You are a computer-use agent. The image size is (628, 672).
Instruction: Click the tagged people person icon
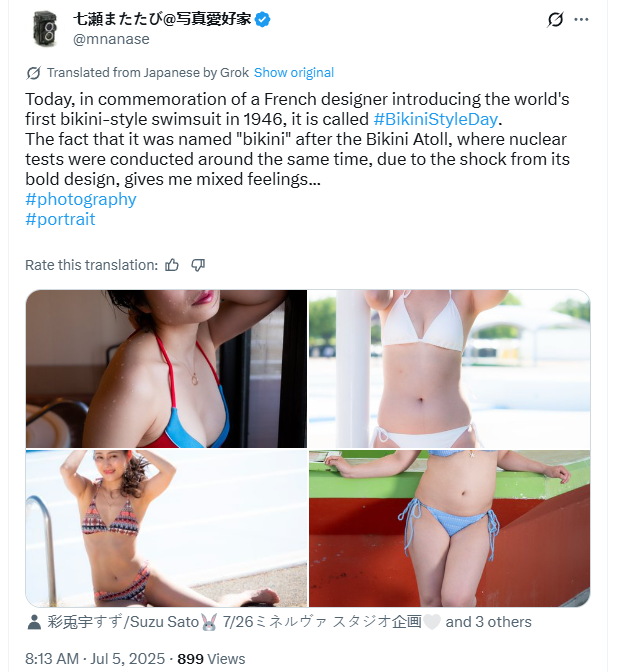tap(34, 622)
